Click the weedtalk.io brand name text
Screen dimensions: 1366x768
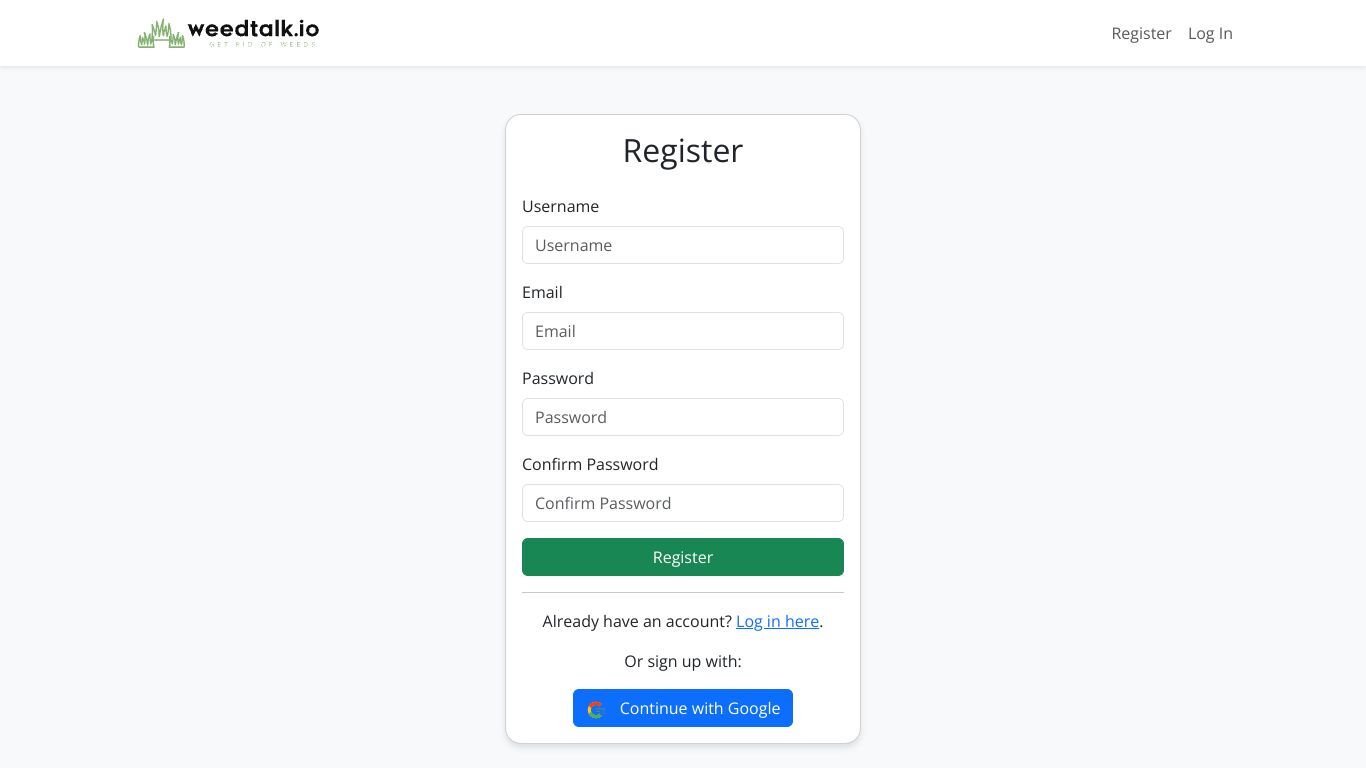253,29
